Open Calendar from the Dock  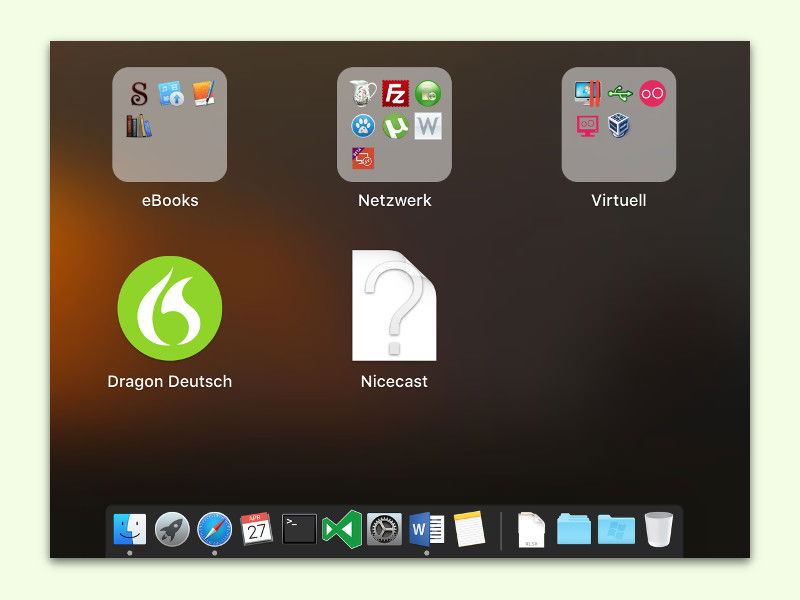pos(257,529)
